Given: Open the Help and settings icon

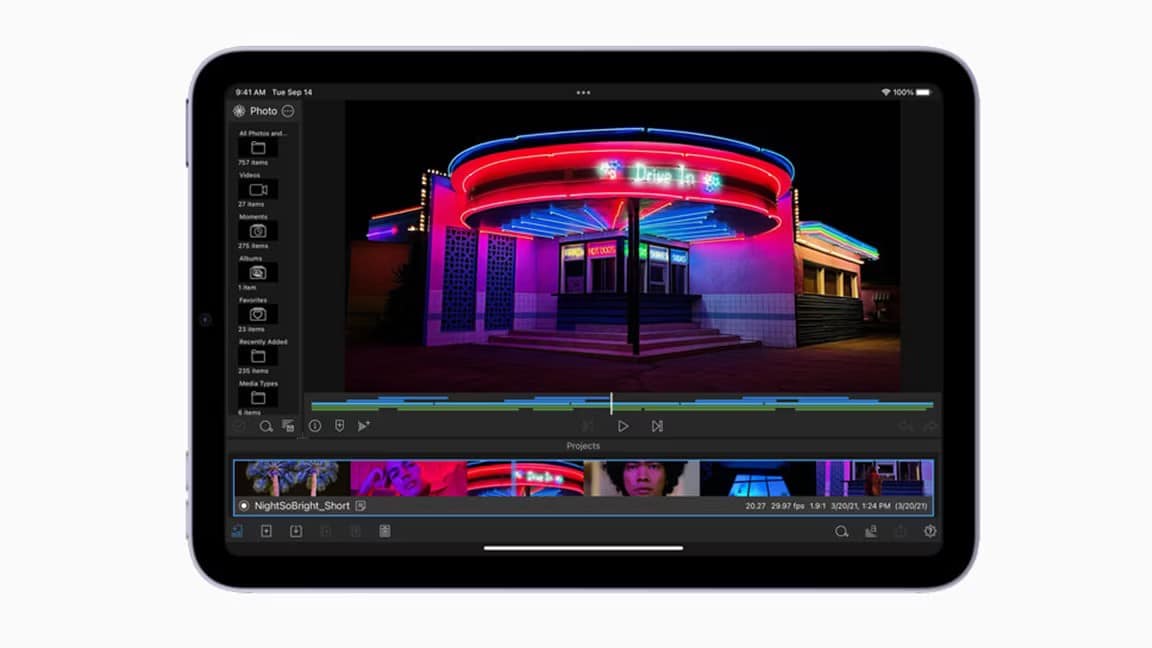Looking at the screenshot, I should click(x=930, y=531).
